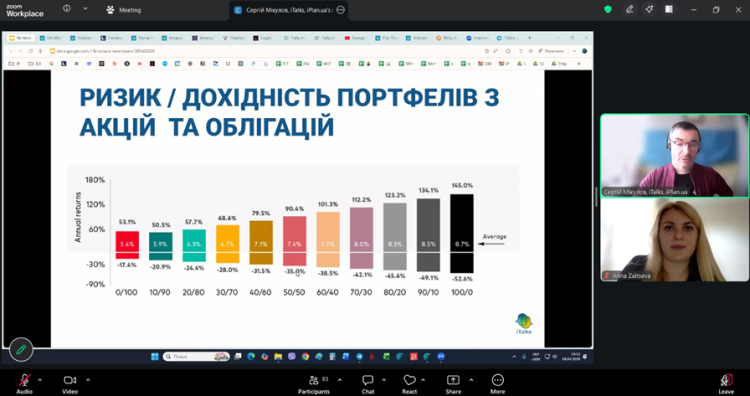Screen dimensions: 750x396
Task: Click the divider handle between share and videos
Action: [x=596, y=197]
